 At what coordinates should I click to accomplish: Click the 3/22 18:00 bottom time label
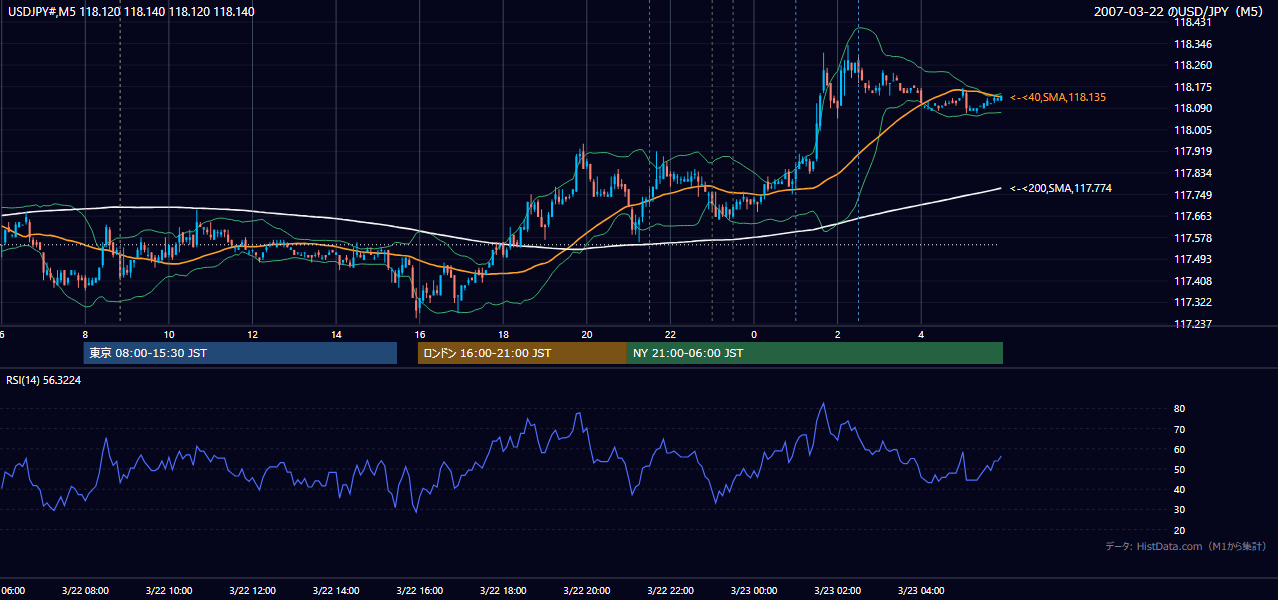coord(502,590)
